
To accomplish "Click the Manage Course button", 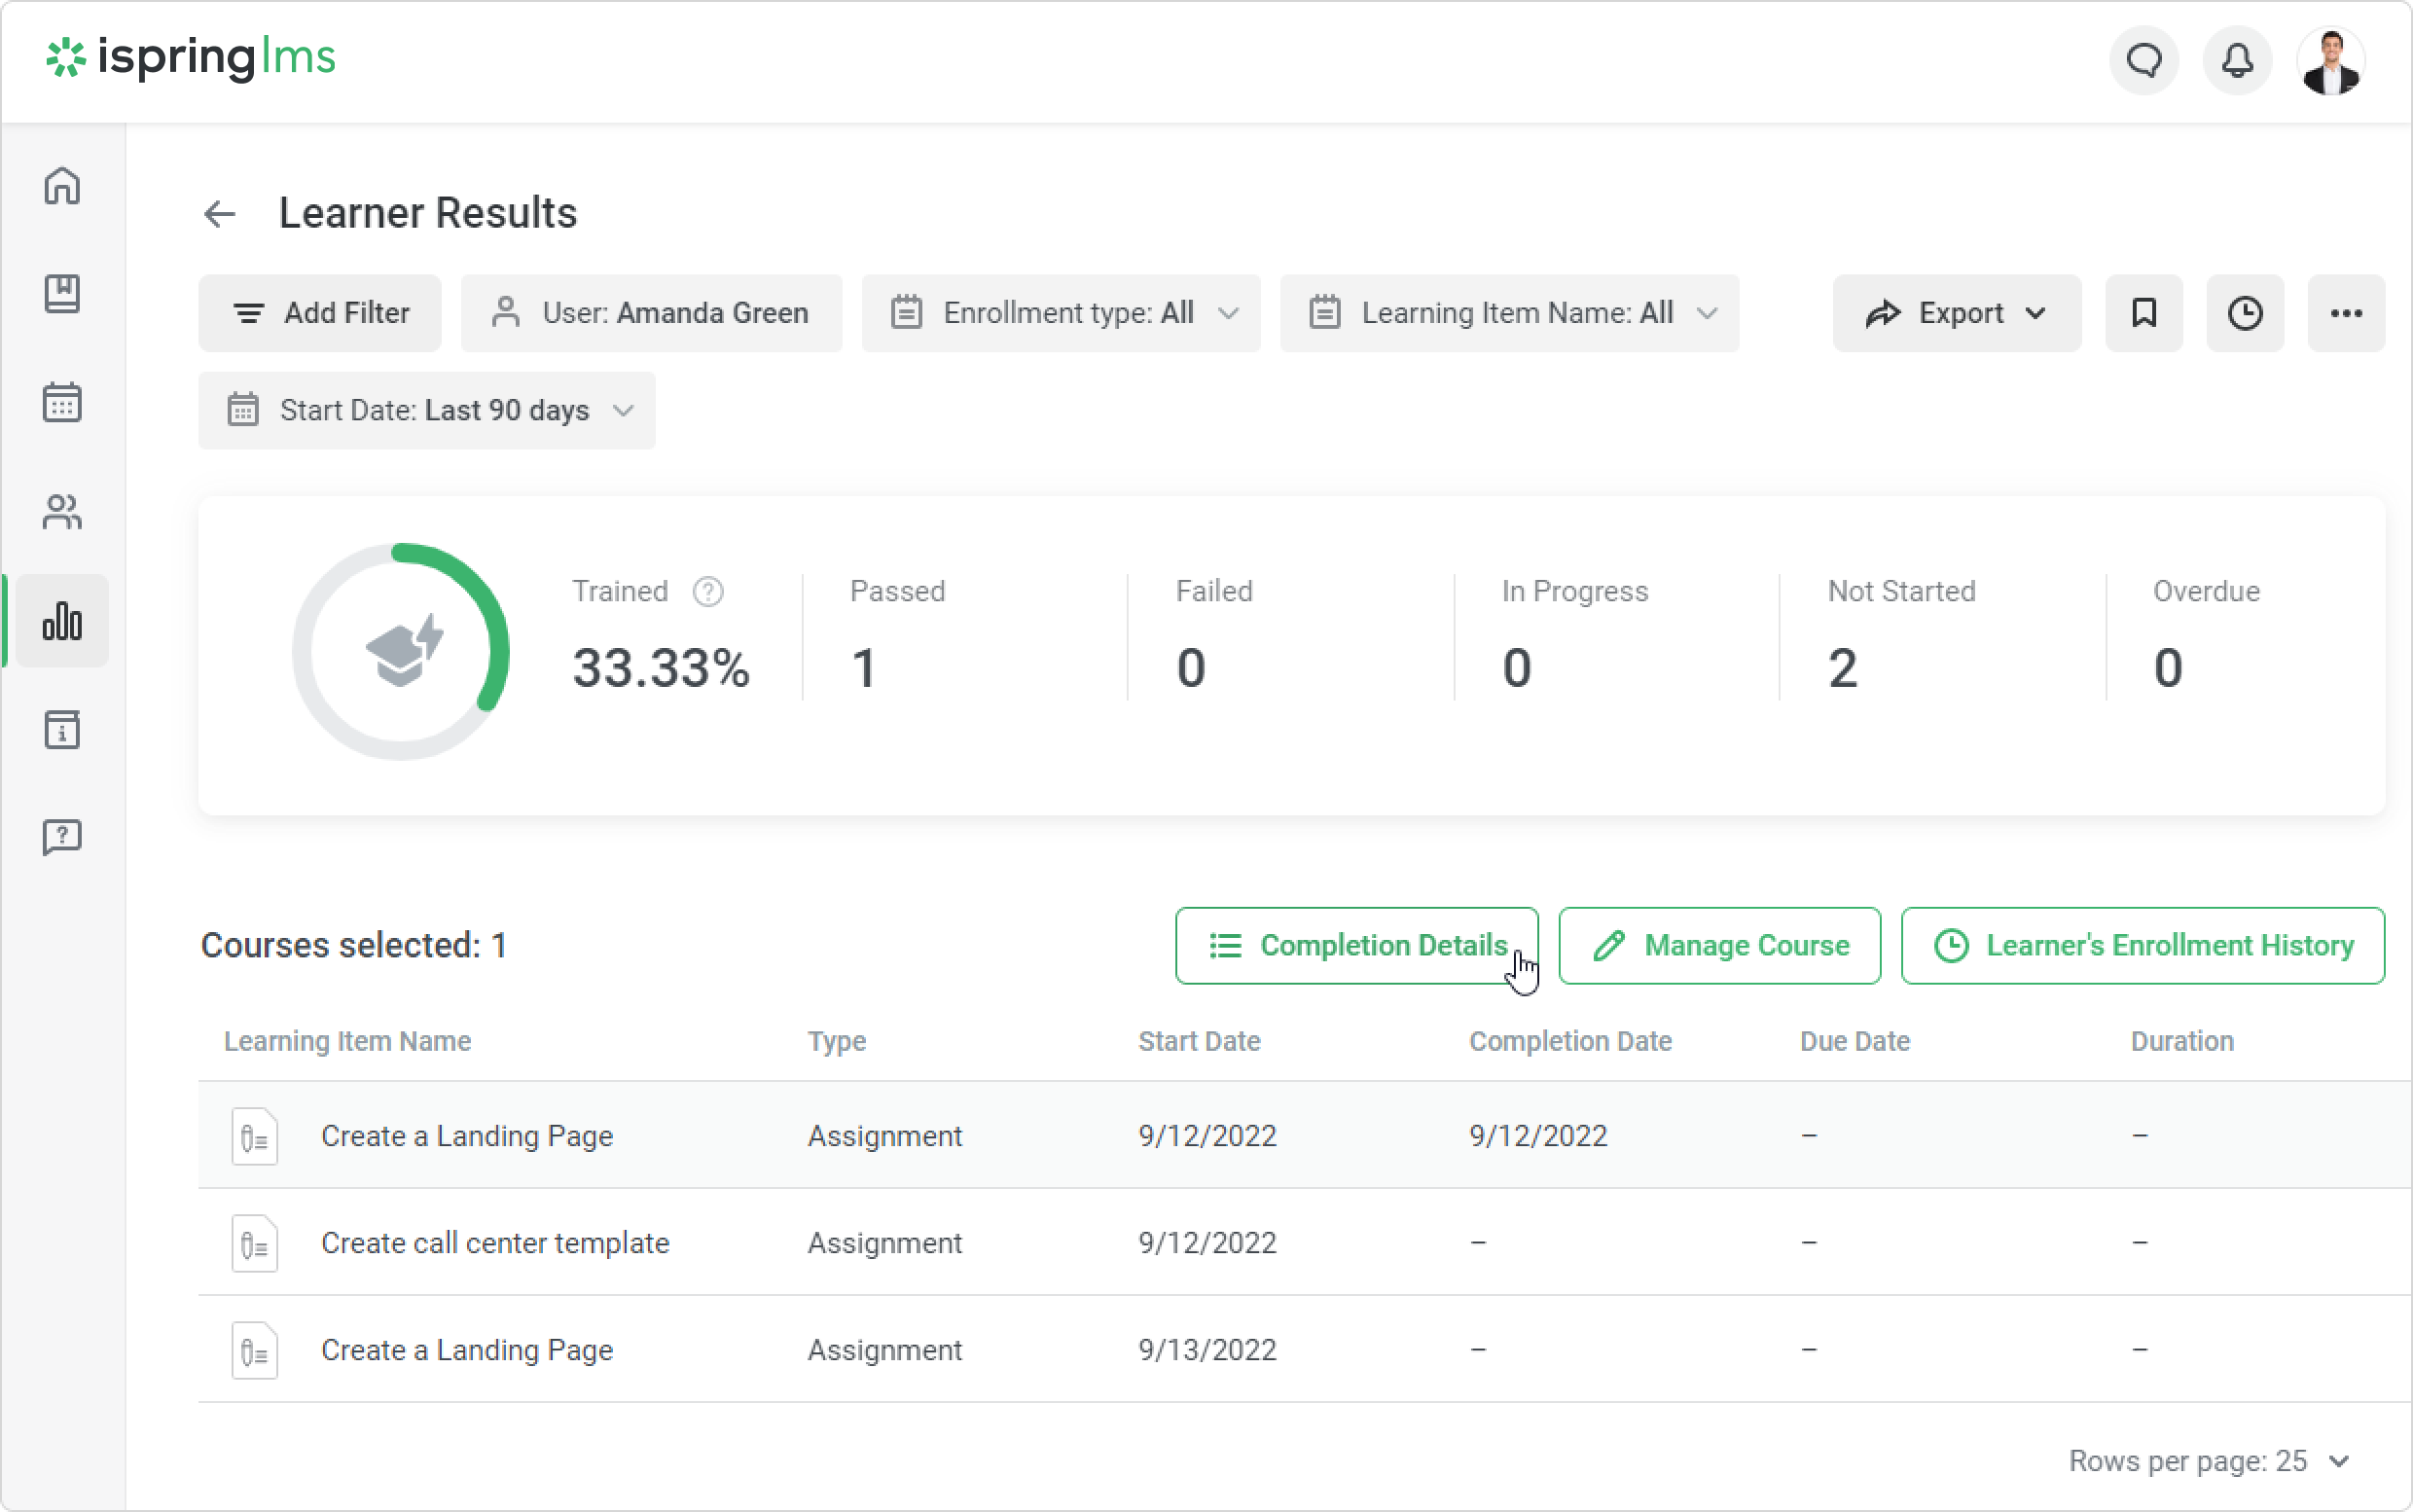I will pyautogui.click(x=1719, y=946).
